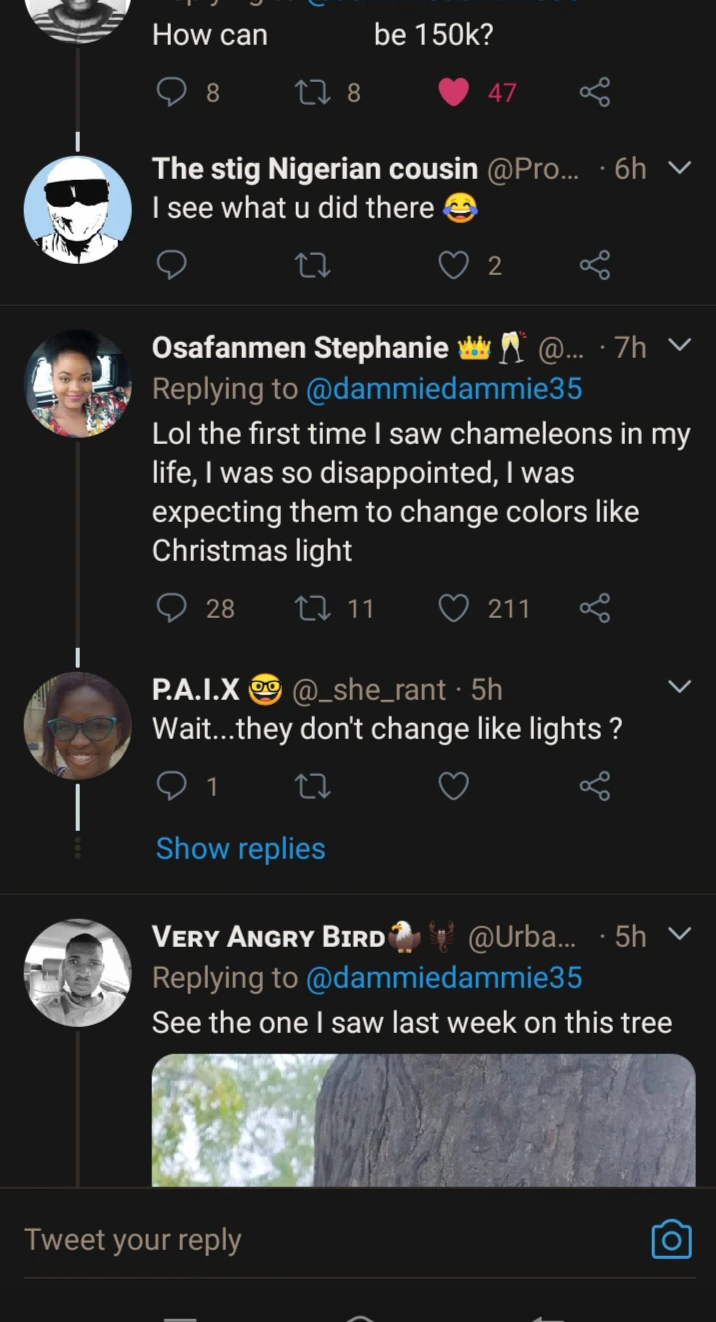716x1322 pixels.
Task: Retweet Osafanmen Stephanie's chameleon tweet
Action: [313, 608]
